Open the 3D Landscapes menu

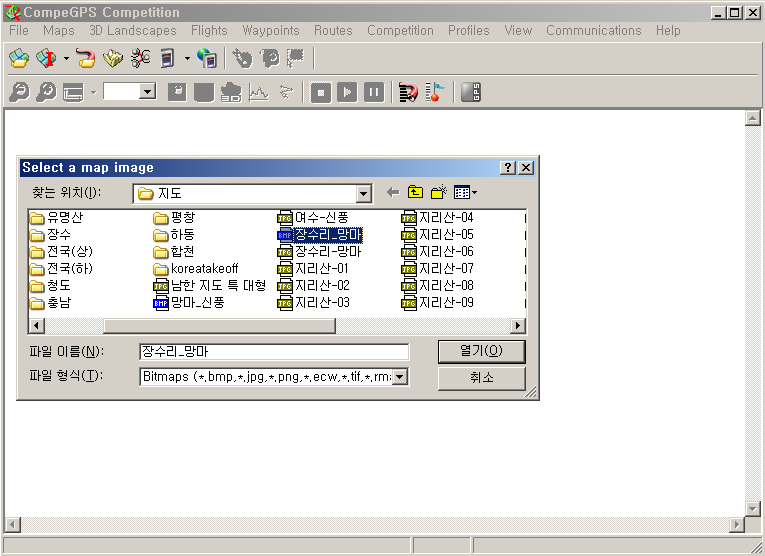point(133,30)
